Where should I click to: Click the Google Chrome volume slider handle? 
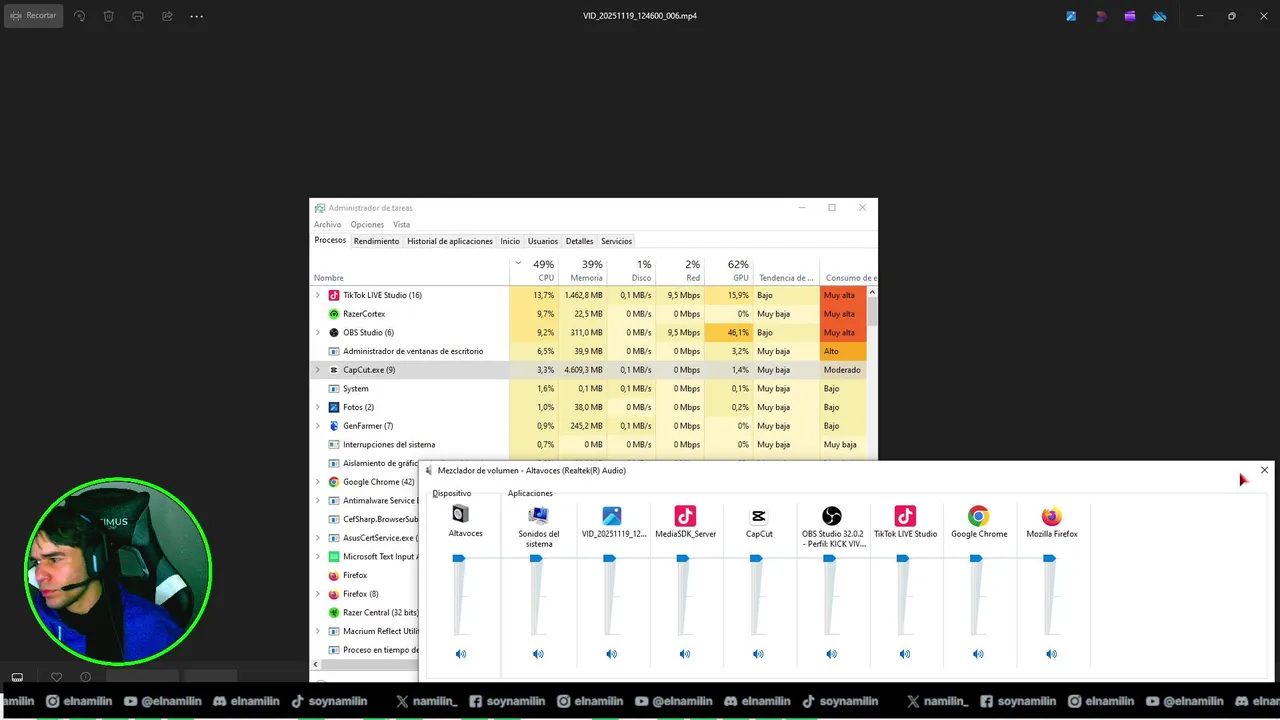pos(976,559)
